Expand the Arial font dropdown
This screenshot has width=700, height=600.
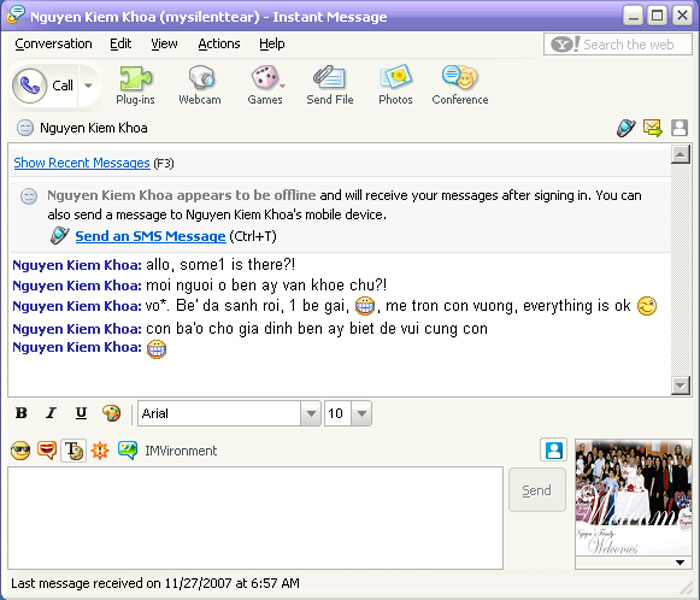311,413
